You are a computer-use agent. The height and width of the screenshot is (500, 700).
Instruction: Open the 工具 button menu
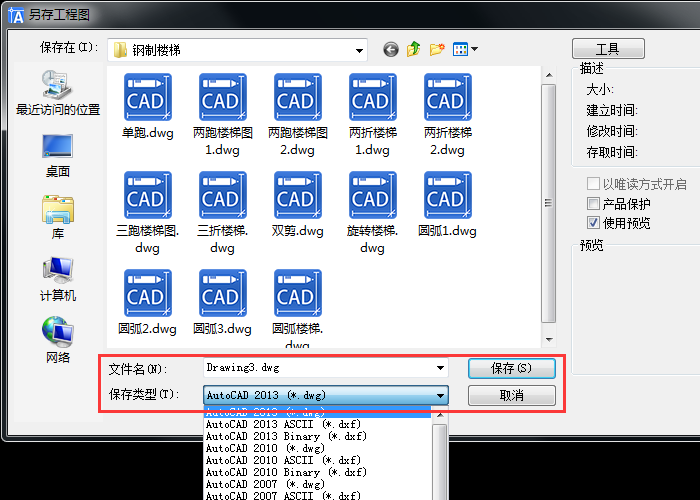608,48
